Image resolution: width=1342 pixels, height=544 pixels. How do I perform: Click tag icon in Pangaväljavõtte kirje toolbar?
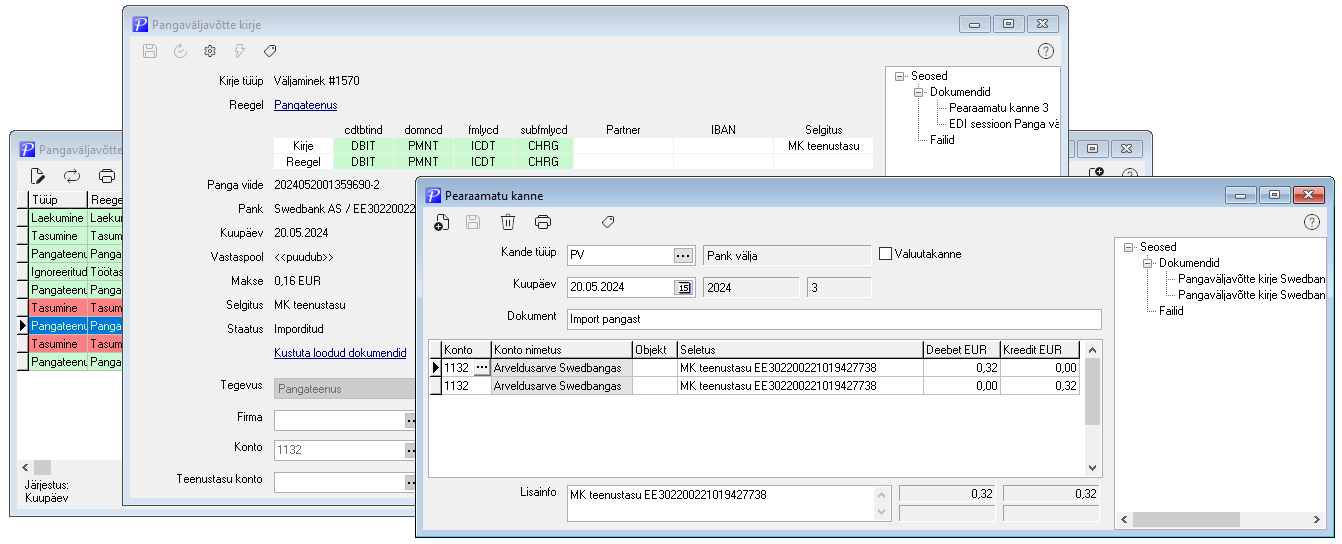(270, 50)
